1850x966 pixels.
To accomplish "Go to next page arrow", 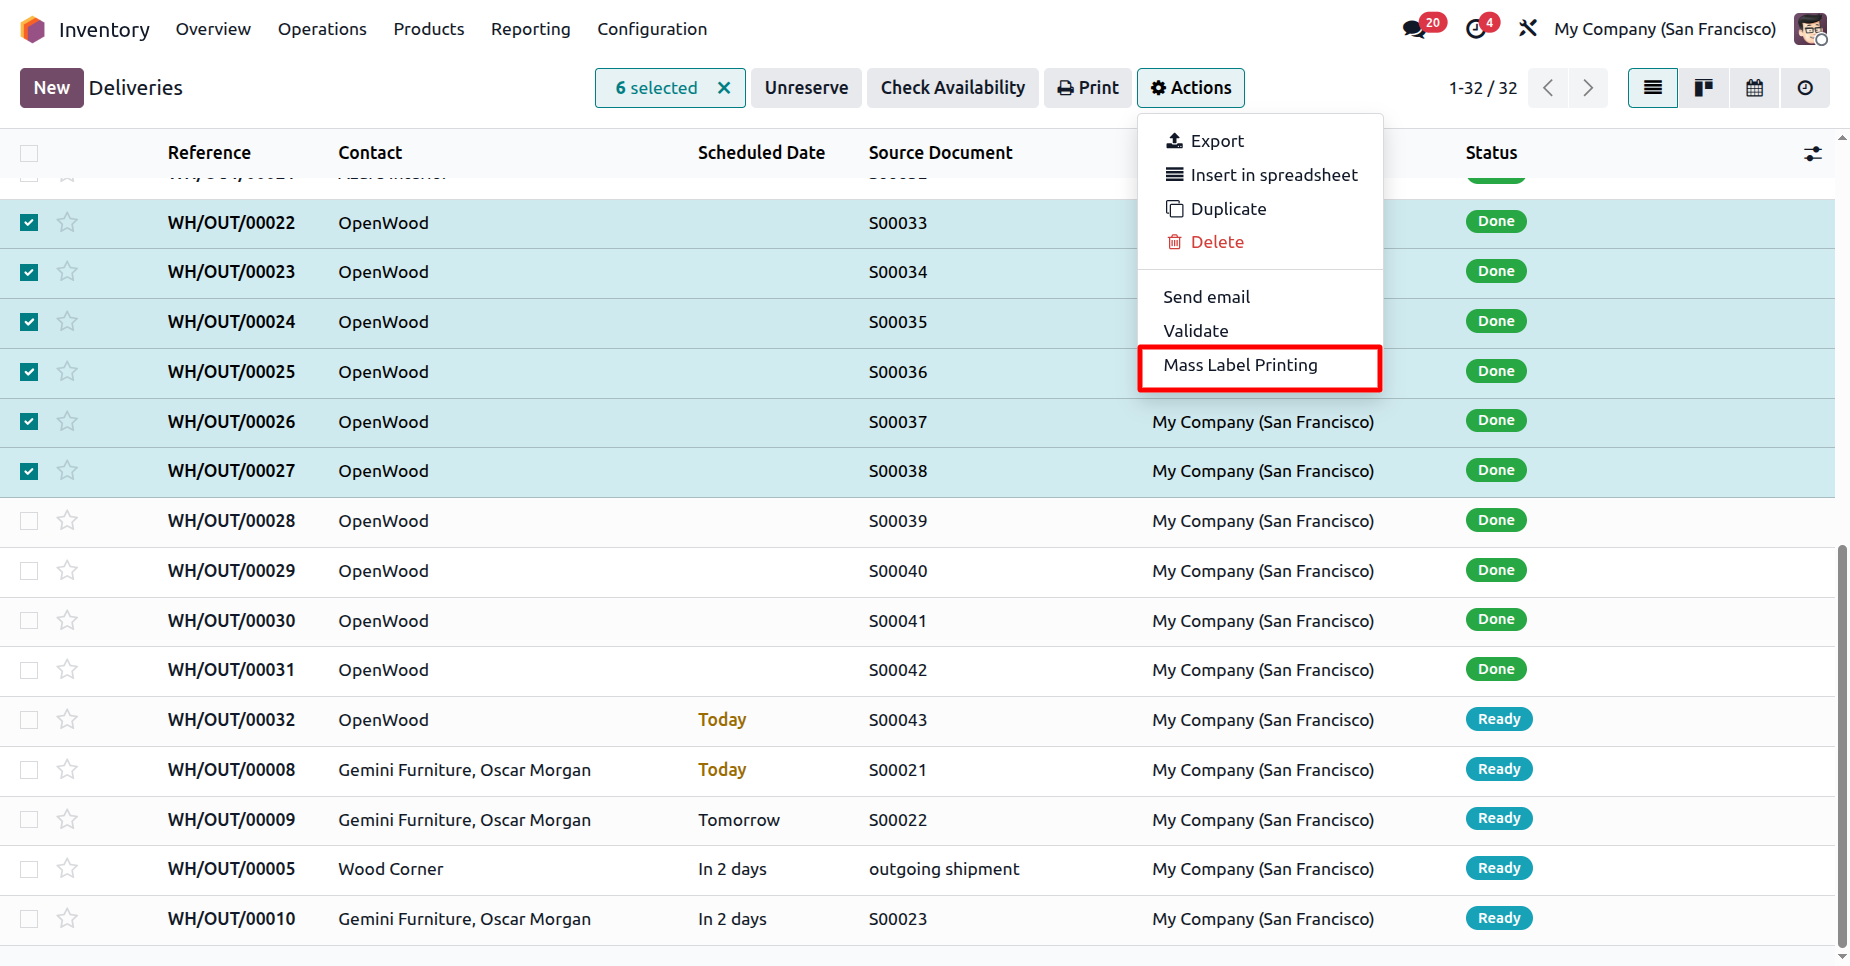I will (1588, 88).
